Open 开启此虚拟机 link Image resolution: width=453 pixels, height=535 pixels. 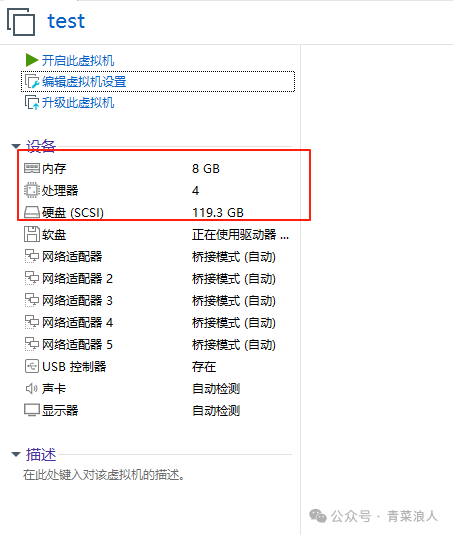(x=78, y=60)
